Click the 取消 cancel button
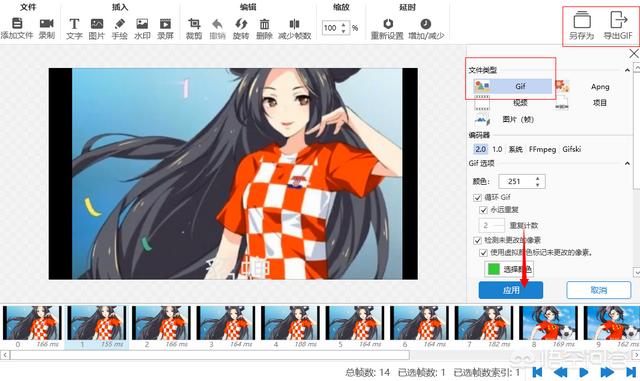 pyautogui.click(x=599, y=290)
